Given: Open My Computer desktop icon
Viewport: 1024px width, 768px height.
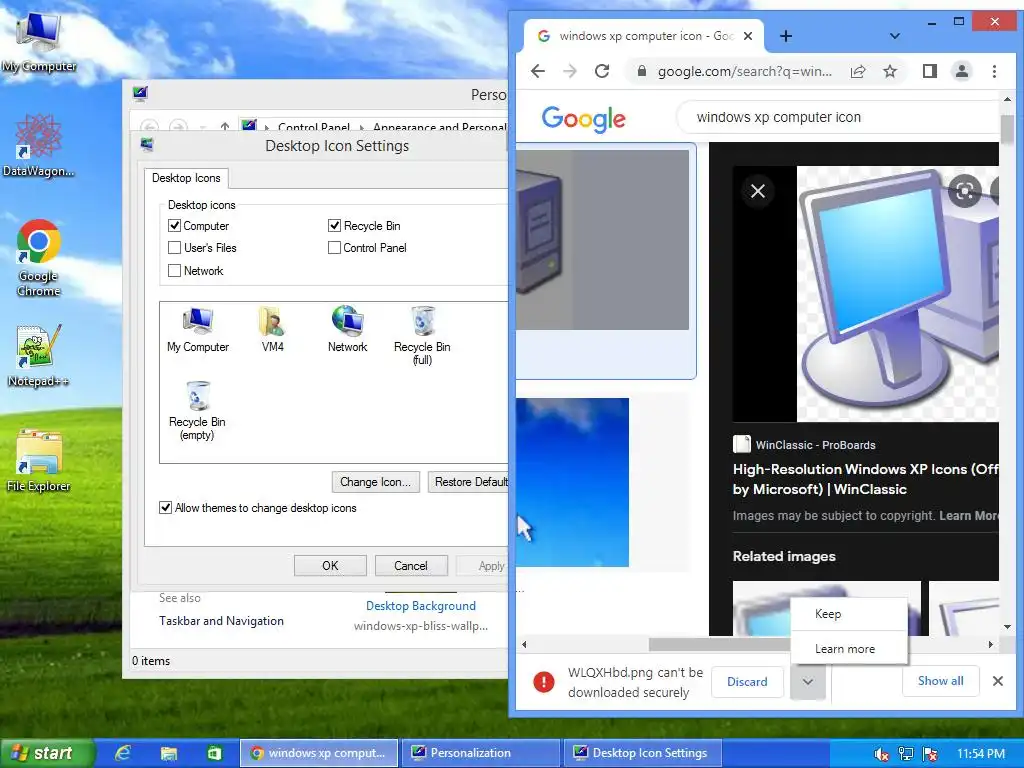Looking at the screenshot, I should (x=39, y=42).
